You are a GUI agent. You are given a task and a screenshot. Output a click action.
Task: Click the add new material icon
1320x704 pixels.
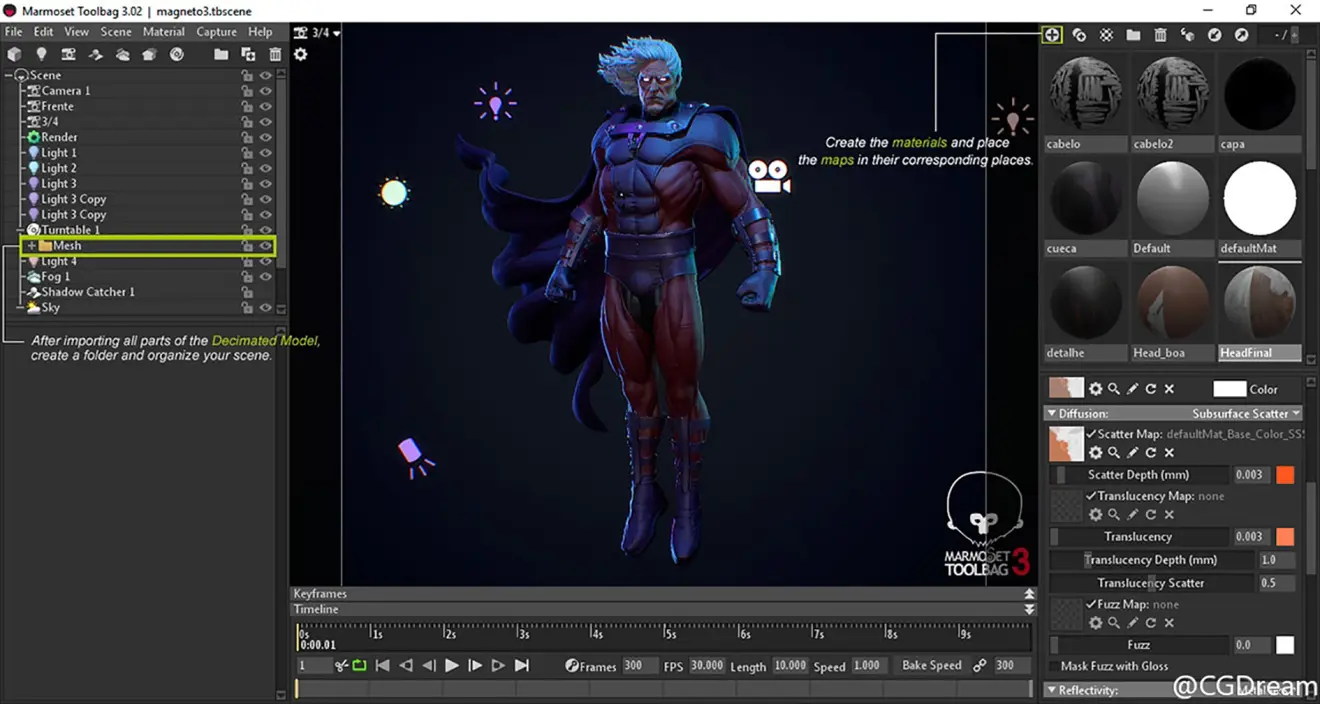1052,35
